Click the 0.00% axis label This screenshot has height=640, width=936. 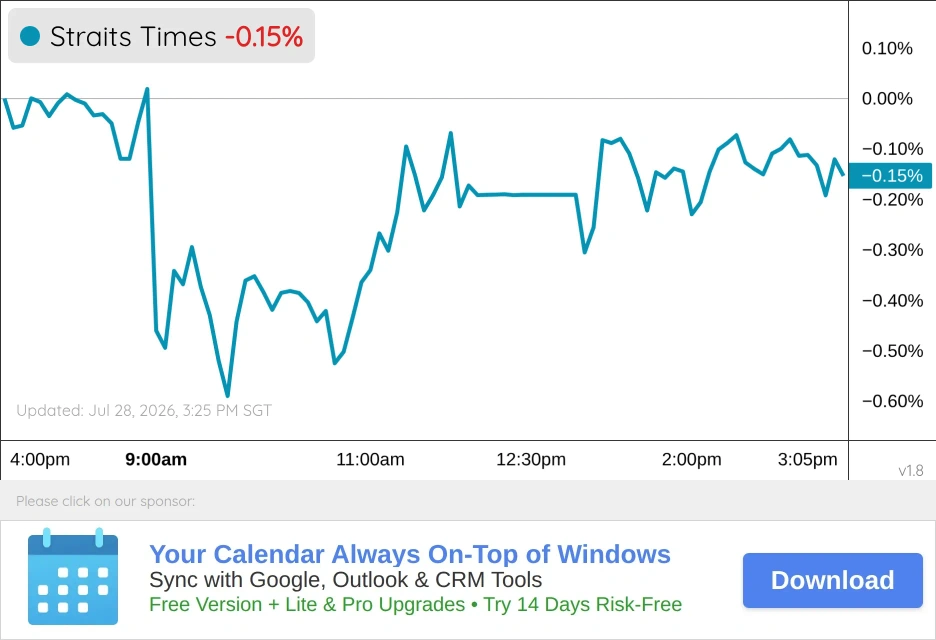point(887,99)
